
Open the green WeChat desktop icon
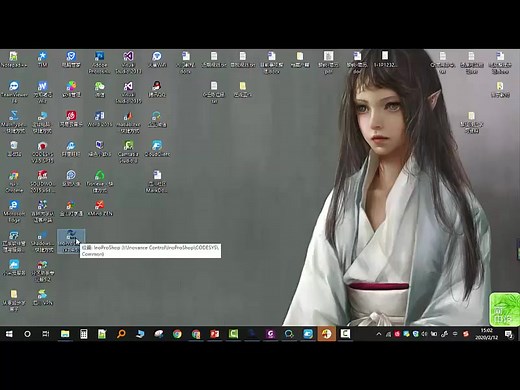[99, 89]
